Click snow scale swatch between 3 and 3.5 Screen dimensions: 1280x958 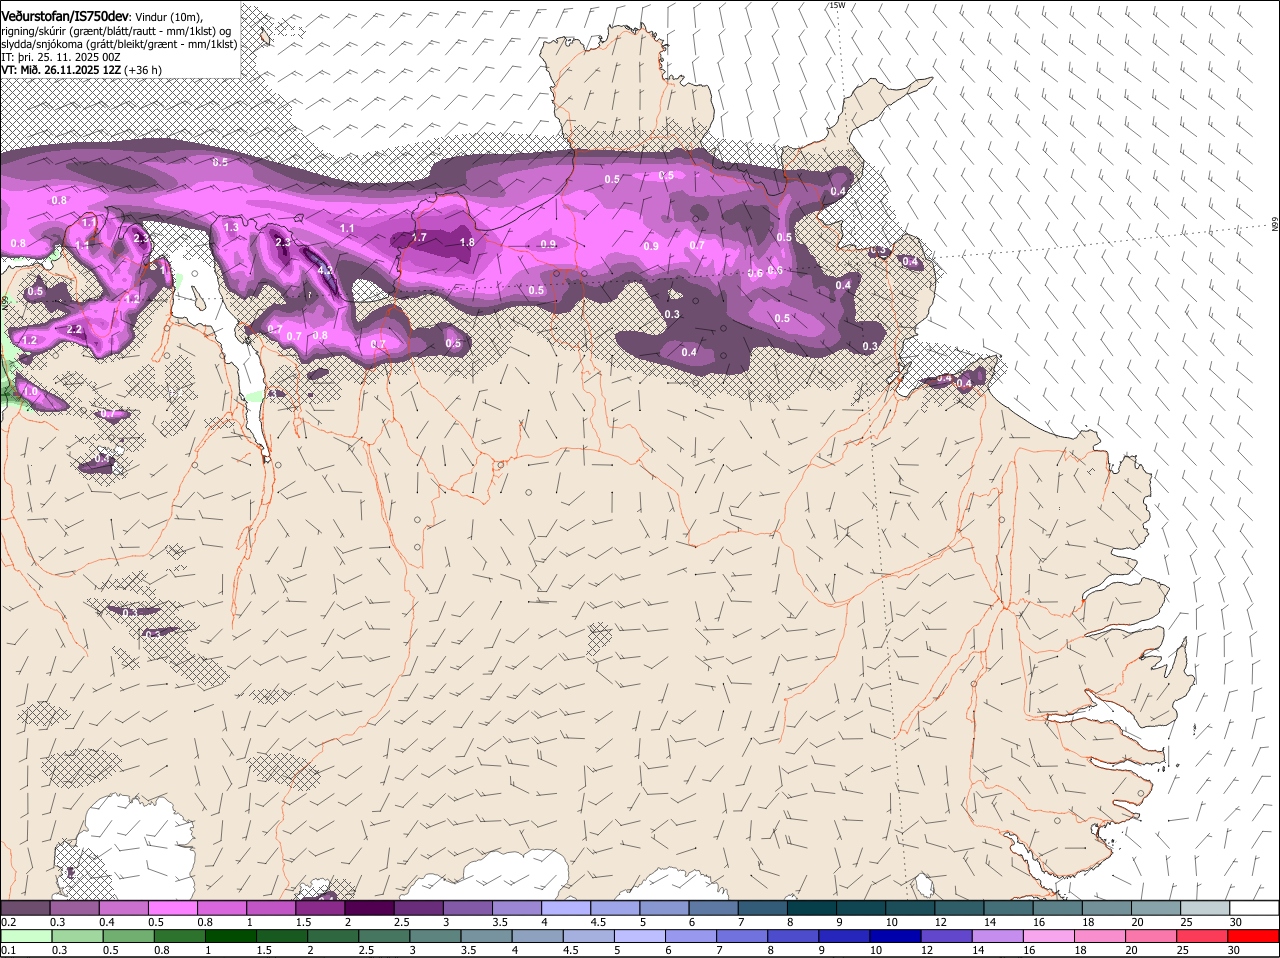point(468,907)
